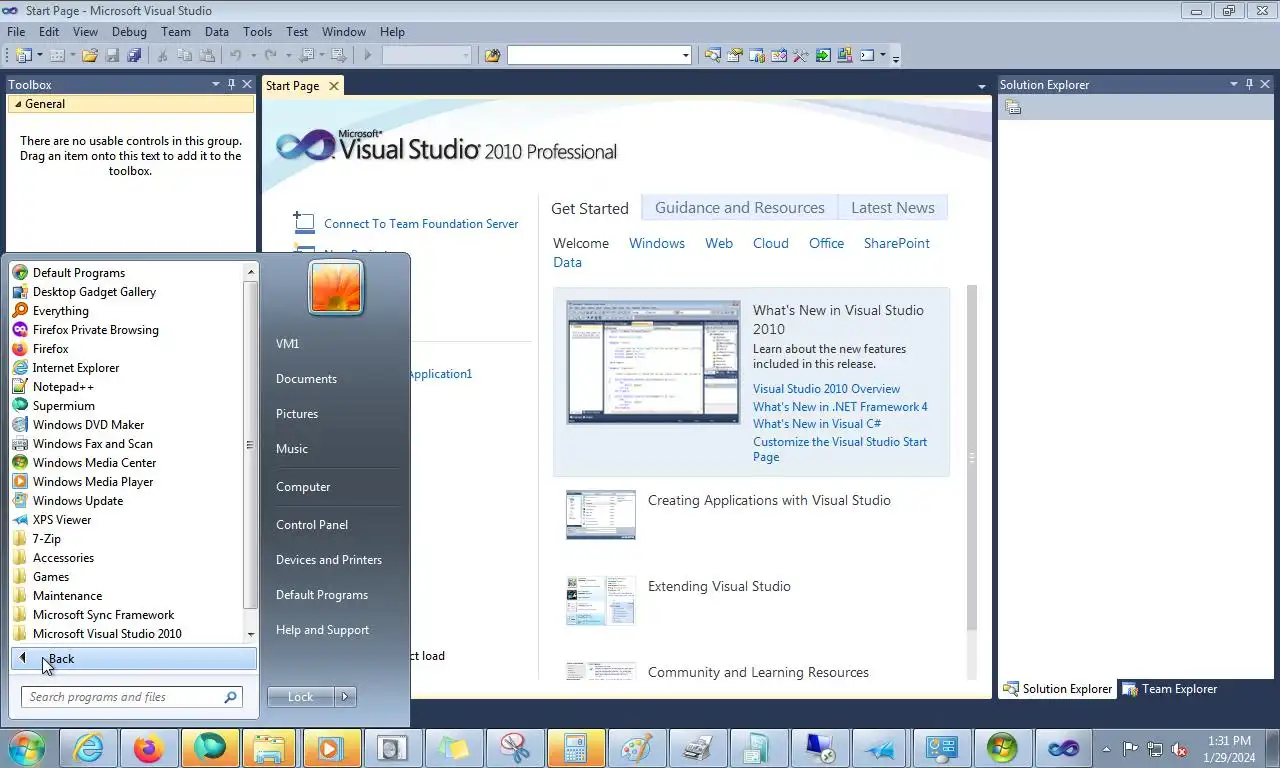Open Control Panel from the Start menu
Image resolution: width=1280 pixels, height=768 pixels.
(x=312, y=525)
